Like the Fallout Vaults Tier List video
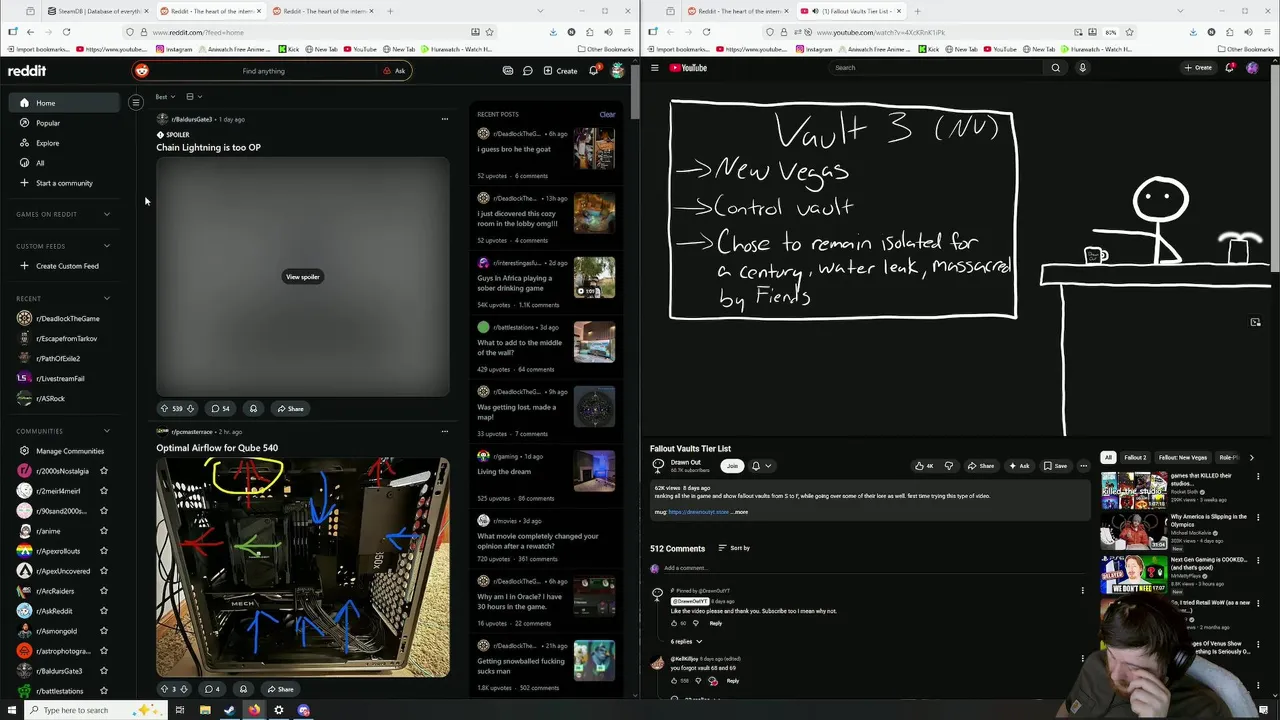The image size is (1280, 720). click(924, 466)
